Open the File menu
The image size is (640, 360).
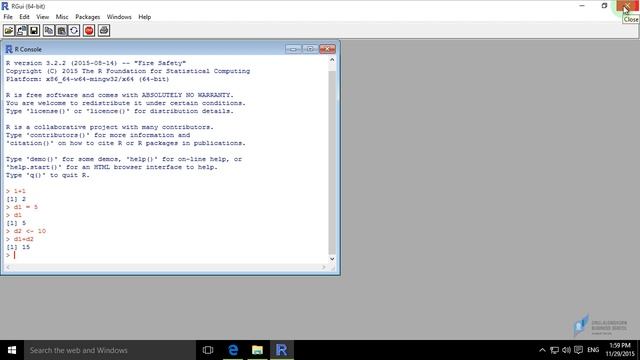tap(8, 17)
